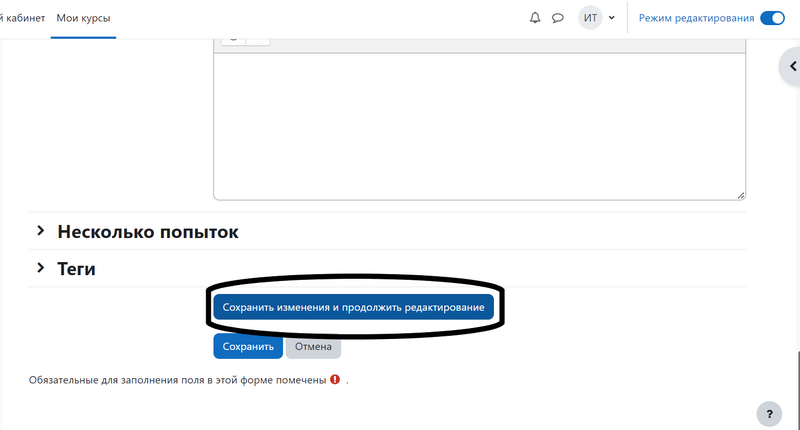Image resolution: width=800 pixels, height=430 pixels.
Task: Click the text area resize handle corner
Action: coord(740,195)
